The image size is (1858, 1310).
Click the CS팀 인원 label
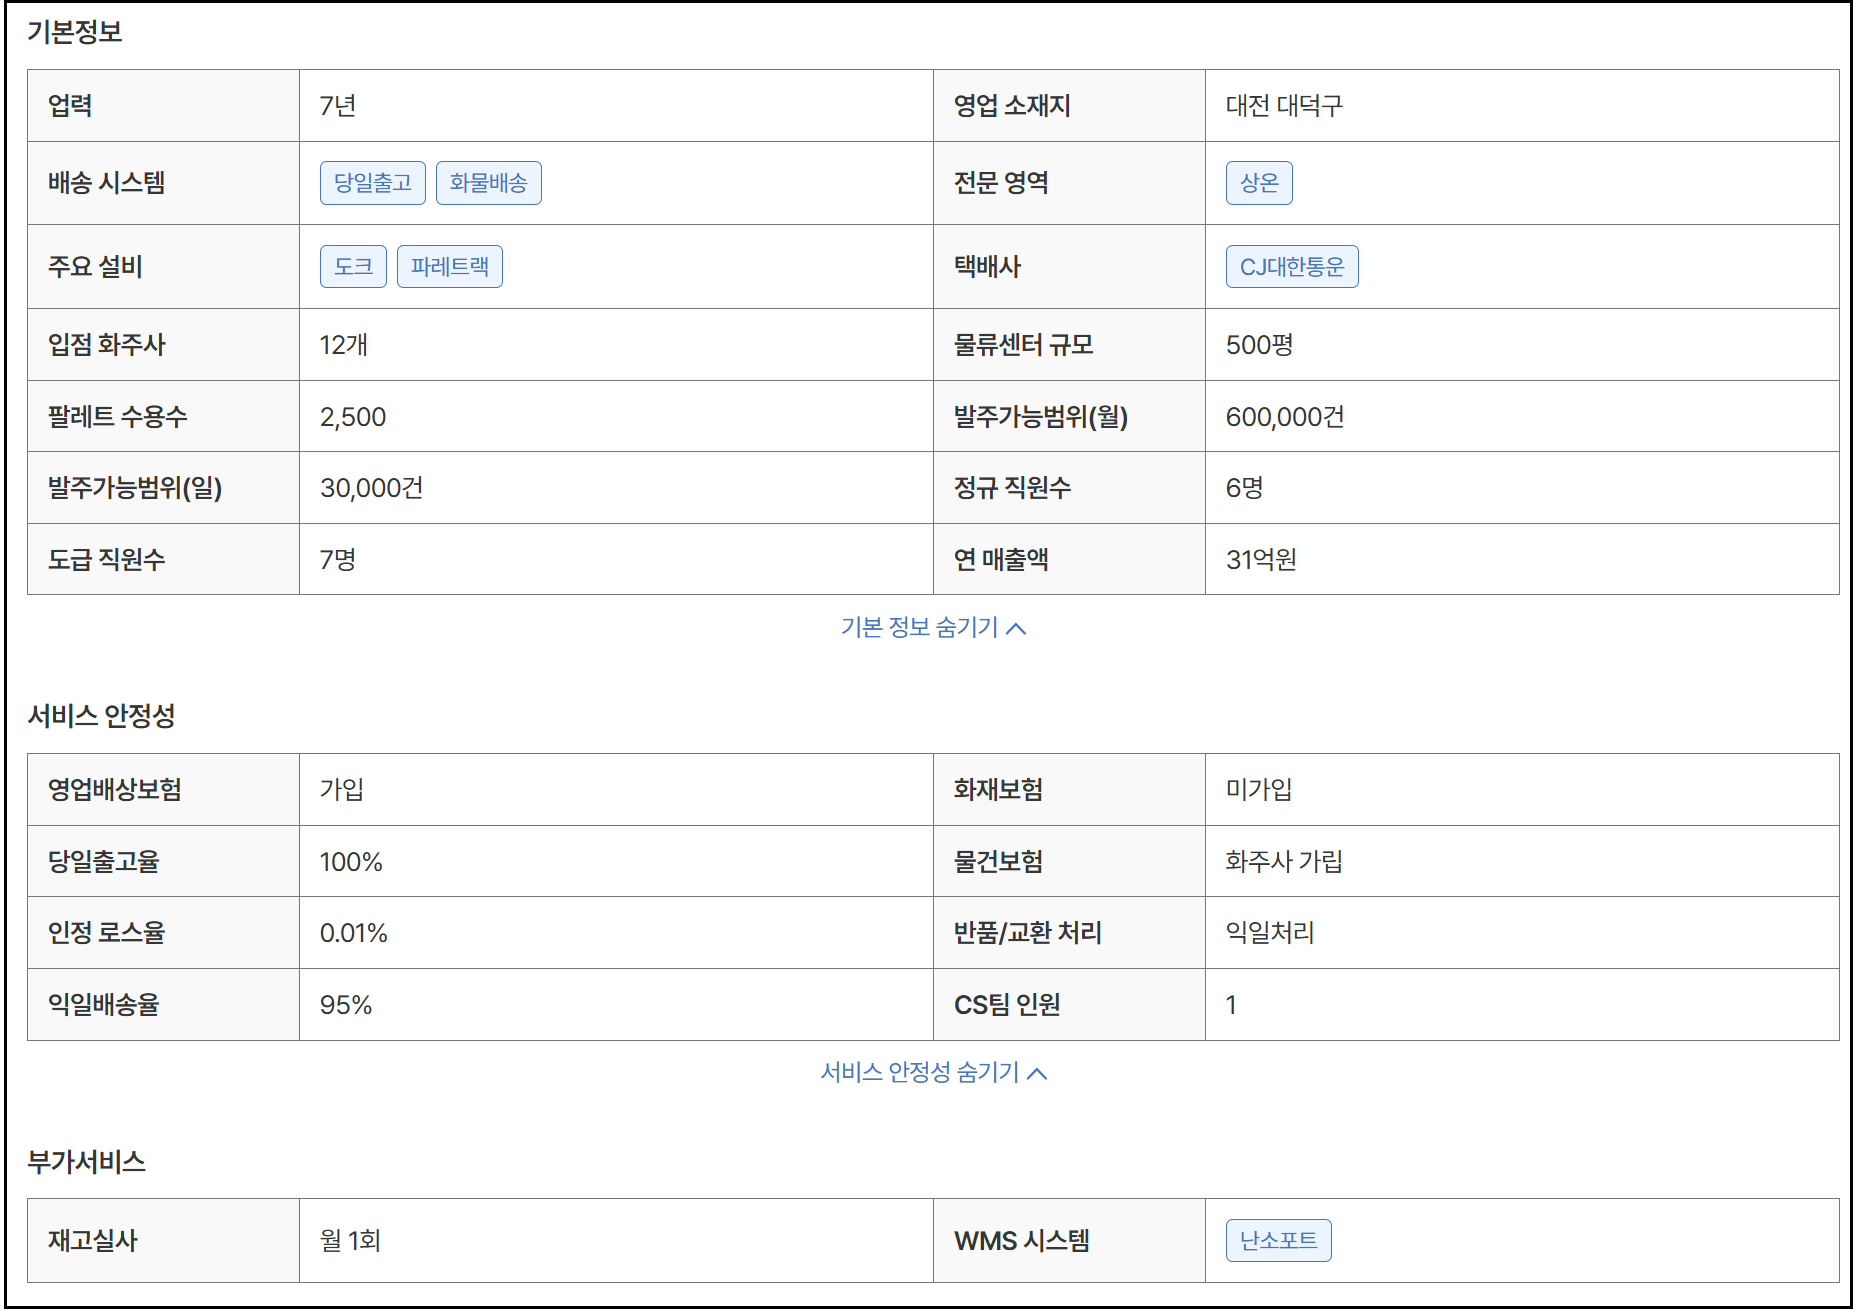(x=1007, y=1005)
